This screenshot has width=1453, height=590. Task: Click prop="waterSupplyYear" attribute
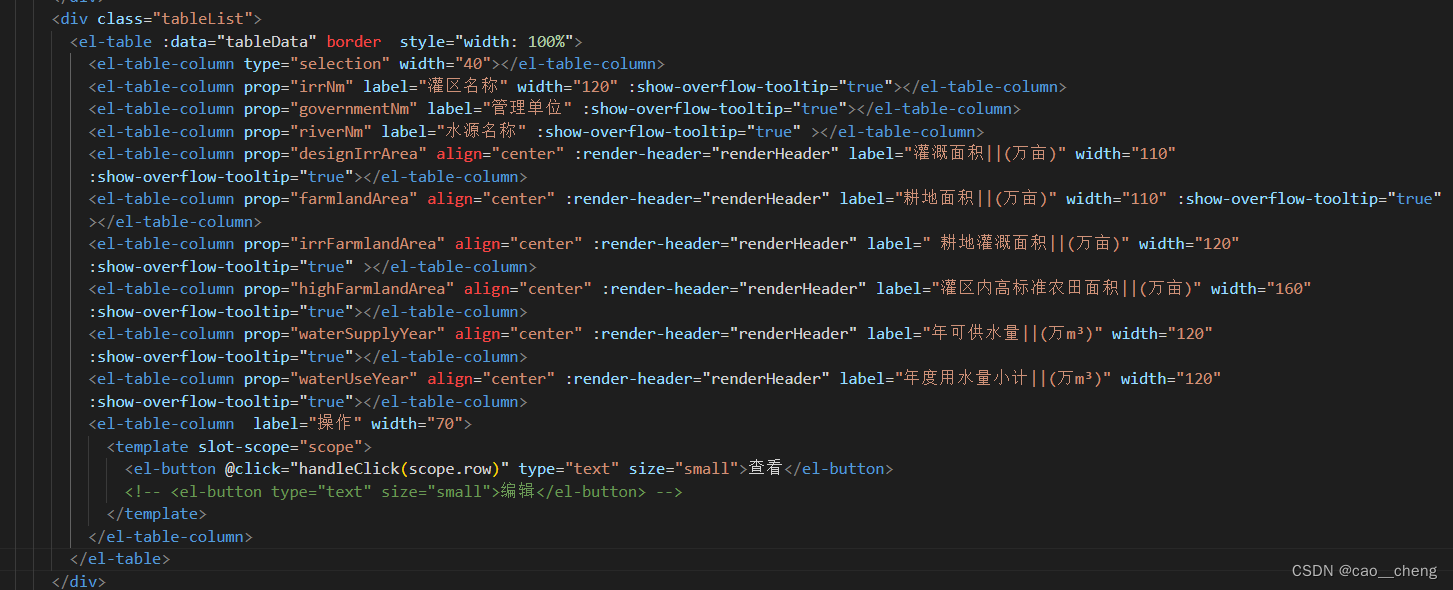[x=345, y=334]
